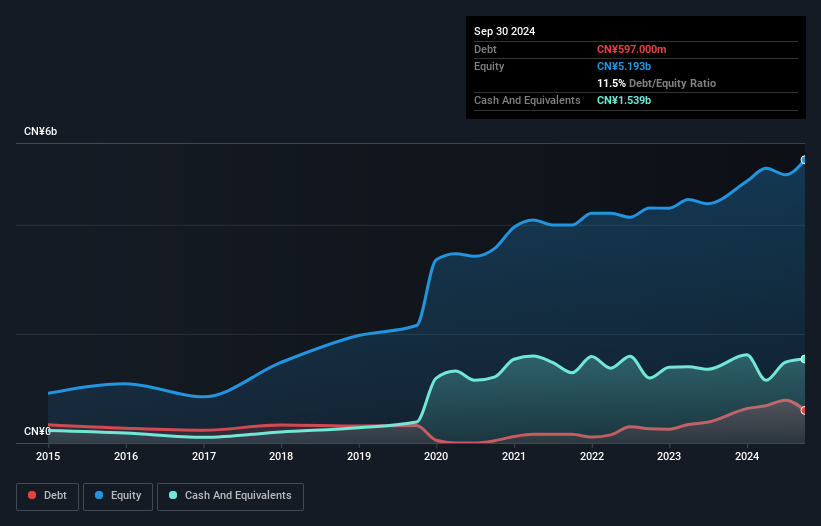Screen dimensions: 821x526
Task: Click the 2016 x-axis label
Action: click(x=126, y=456)
